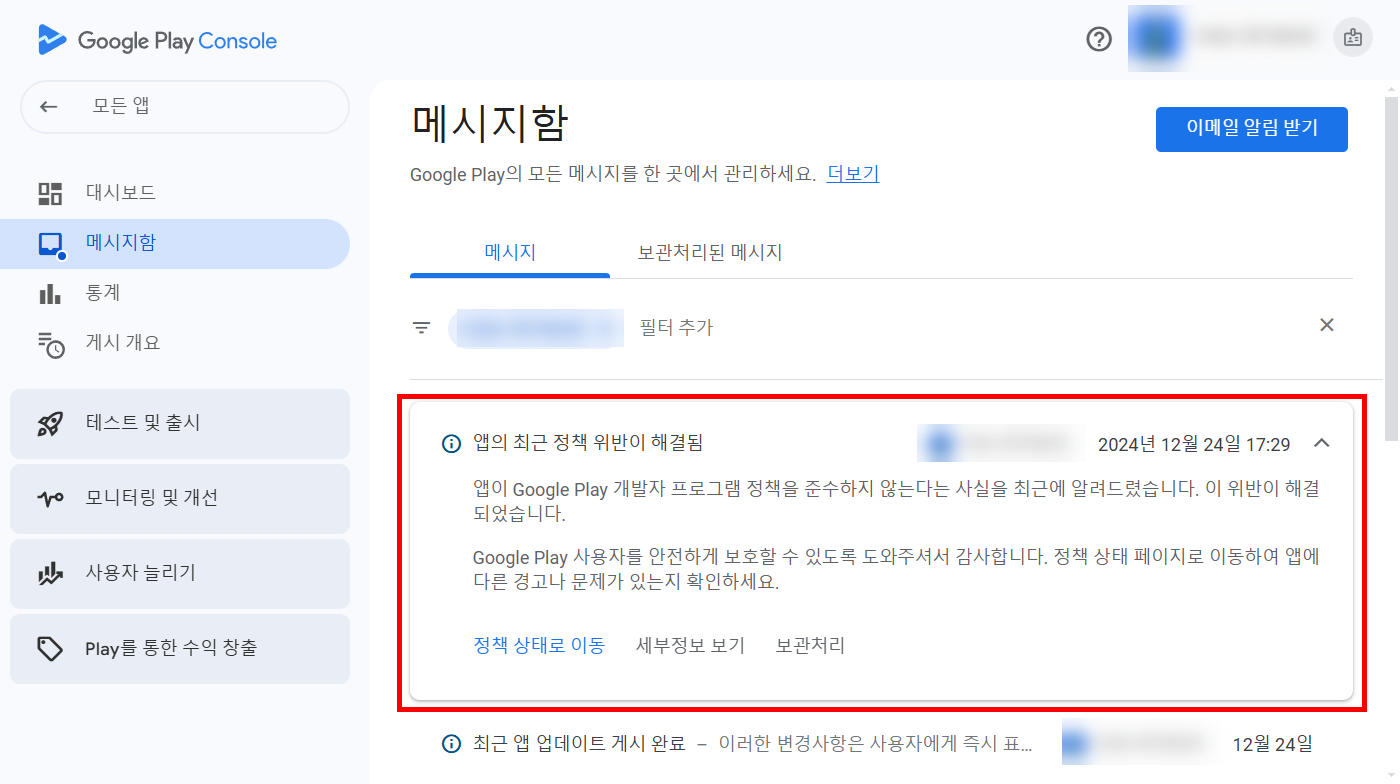Click 보관처리 button
The width and height of the screenshot is (1400, 784).
(811, 646)
